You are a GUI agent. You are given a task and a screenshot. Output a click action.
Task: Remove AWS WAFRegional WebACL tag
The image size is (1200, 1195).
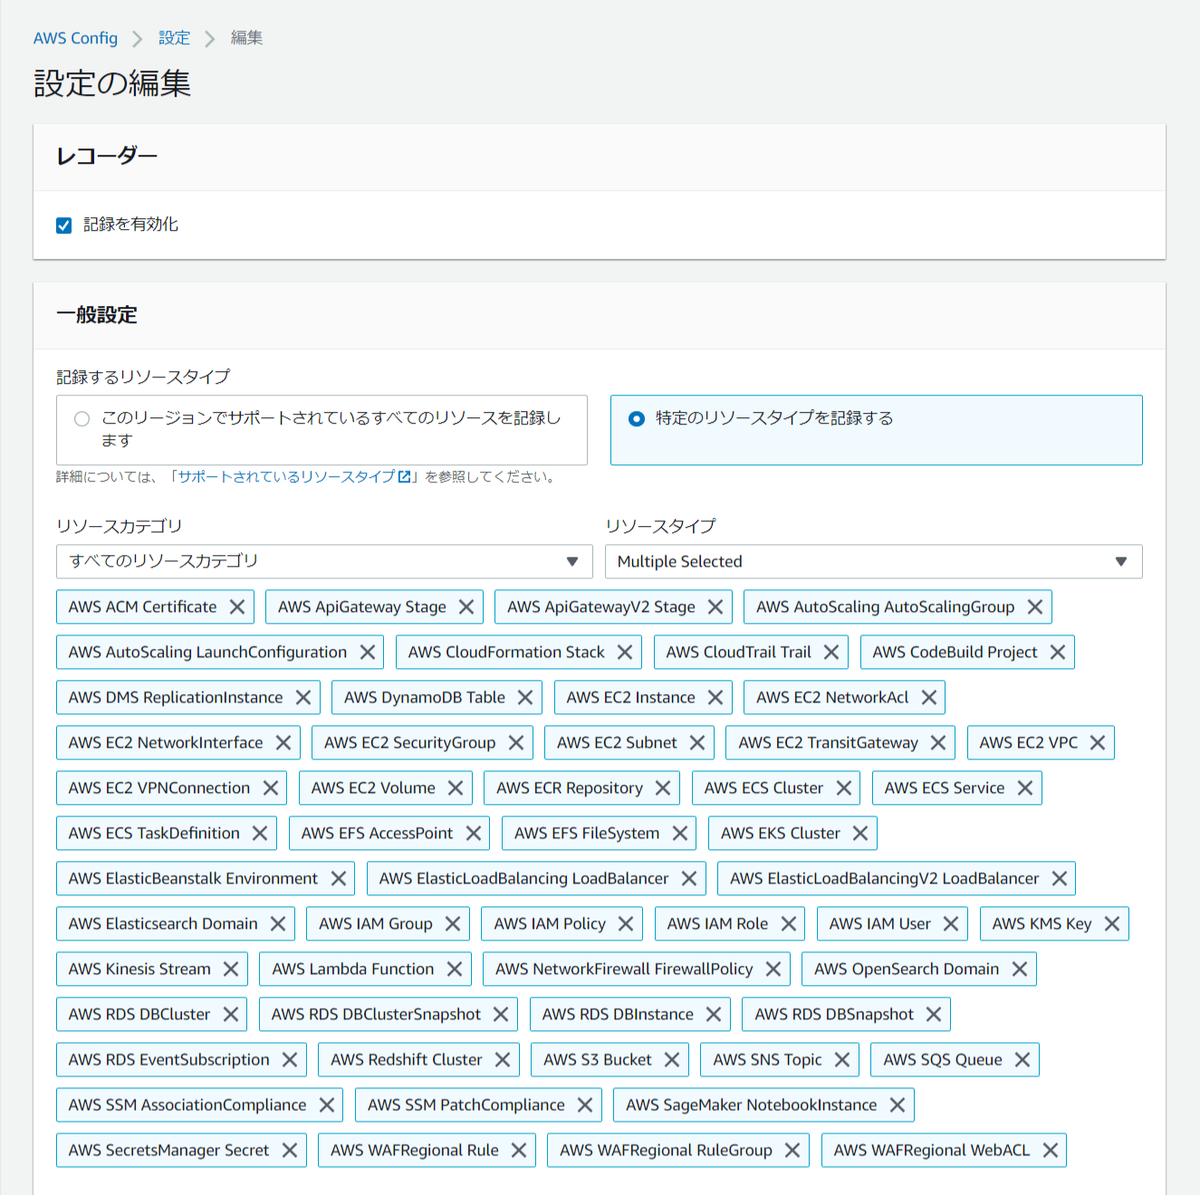point(1050,1150)
